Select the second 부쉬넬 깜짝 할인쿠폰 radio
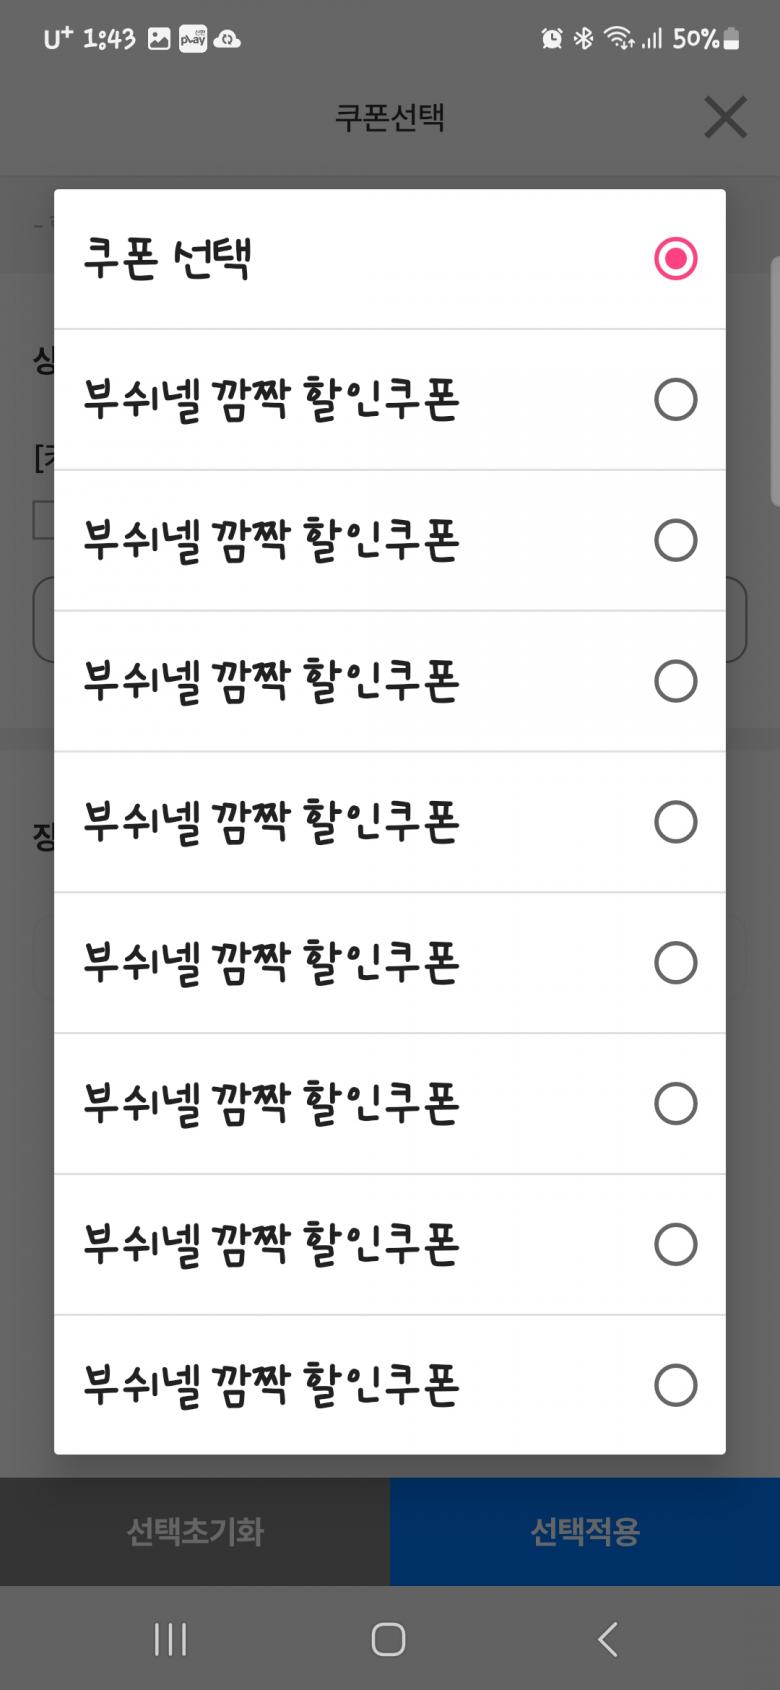The height and width of the screenshot is (1690, 780). click(x=675, y=541)
